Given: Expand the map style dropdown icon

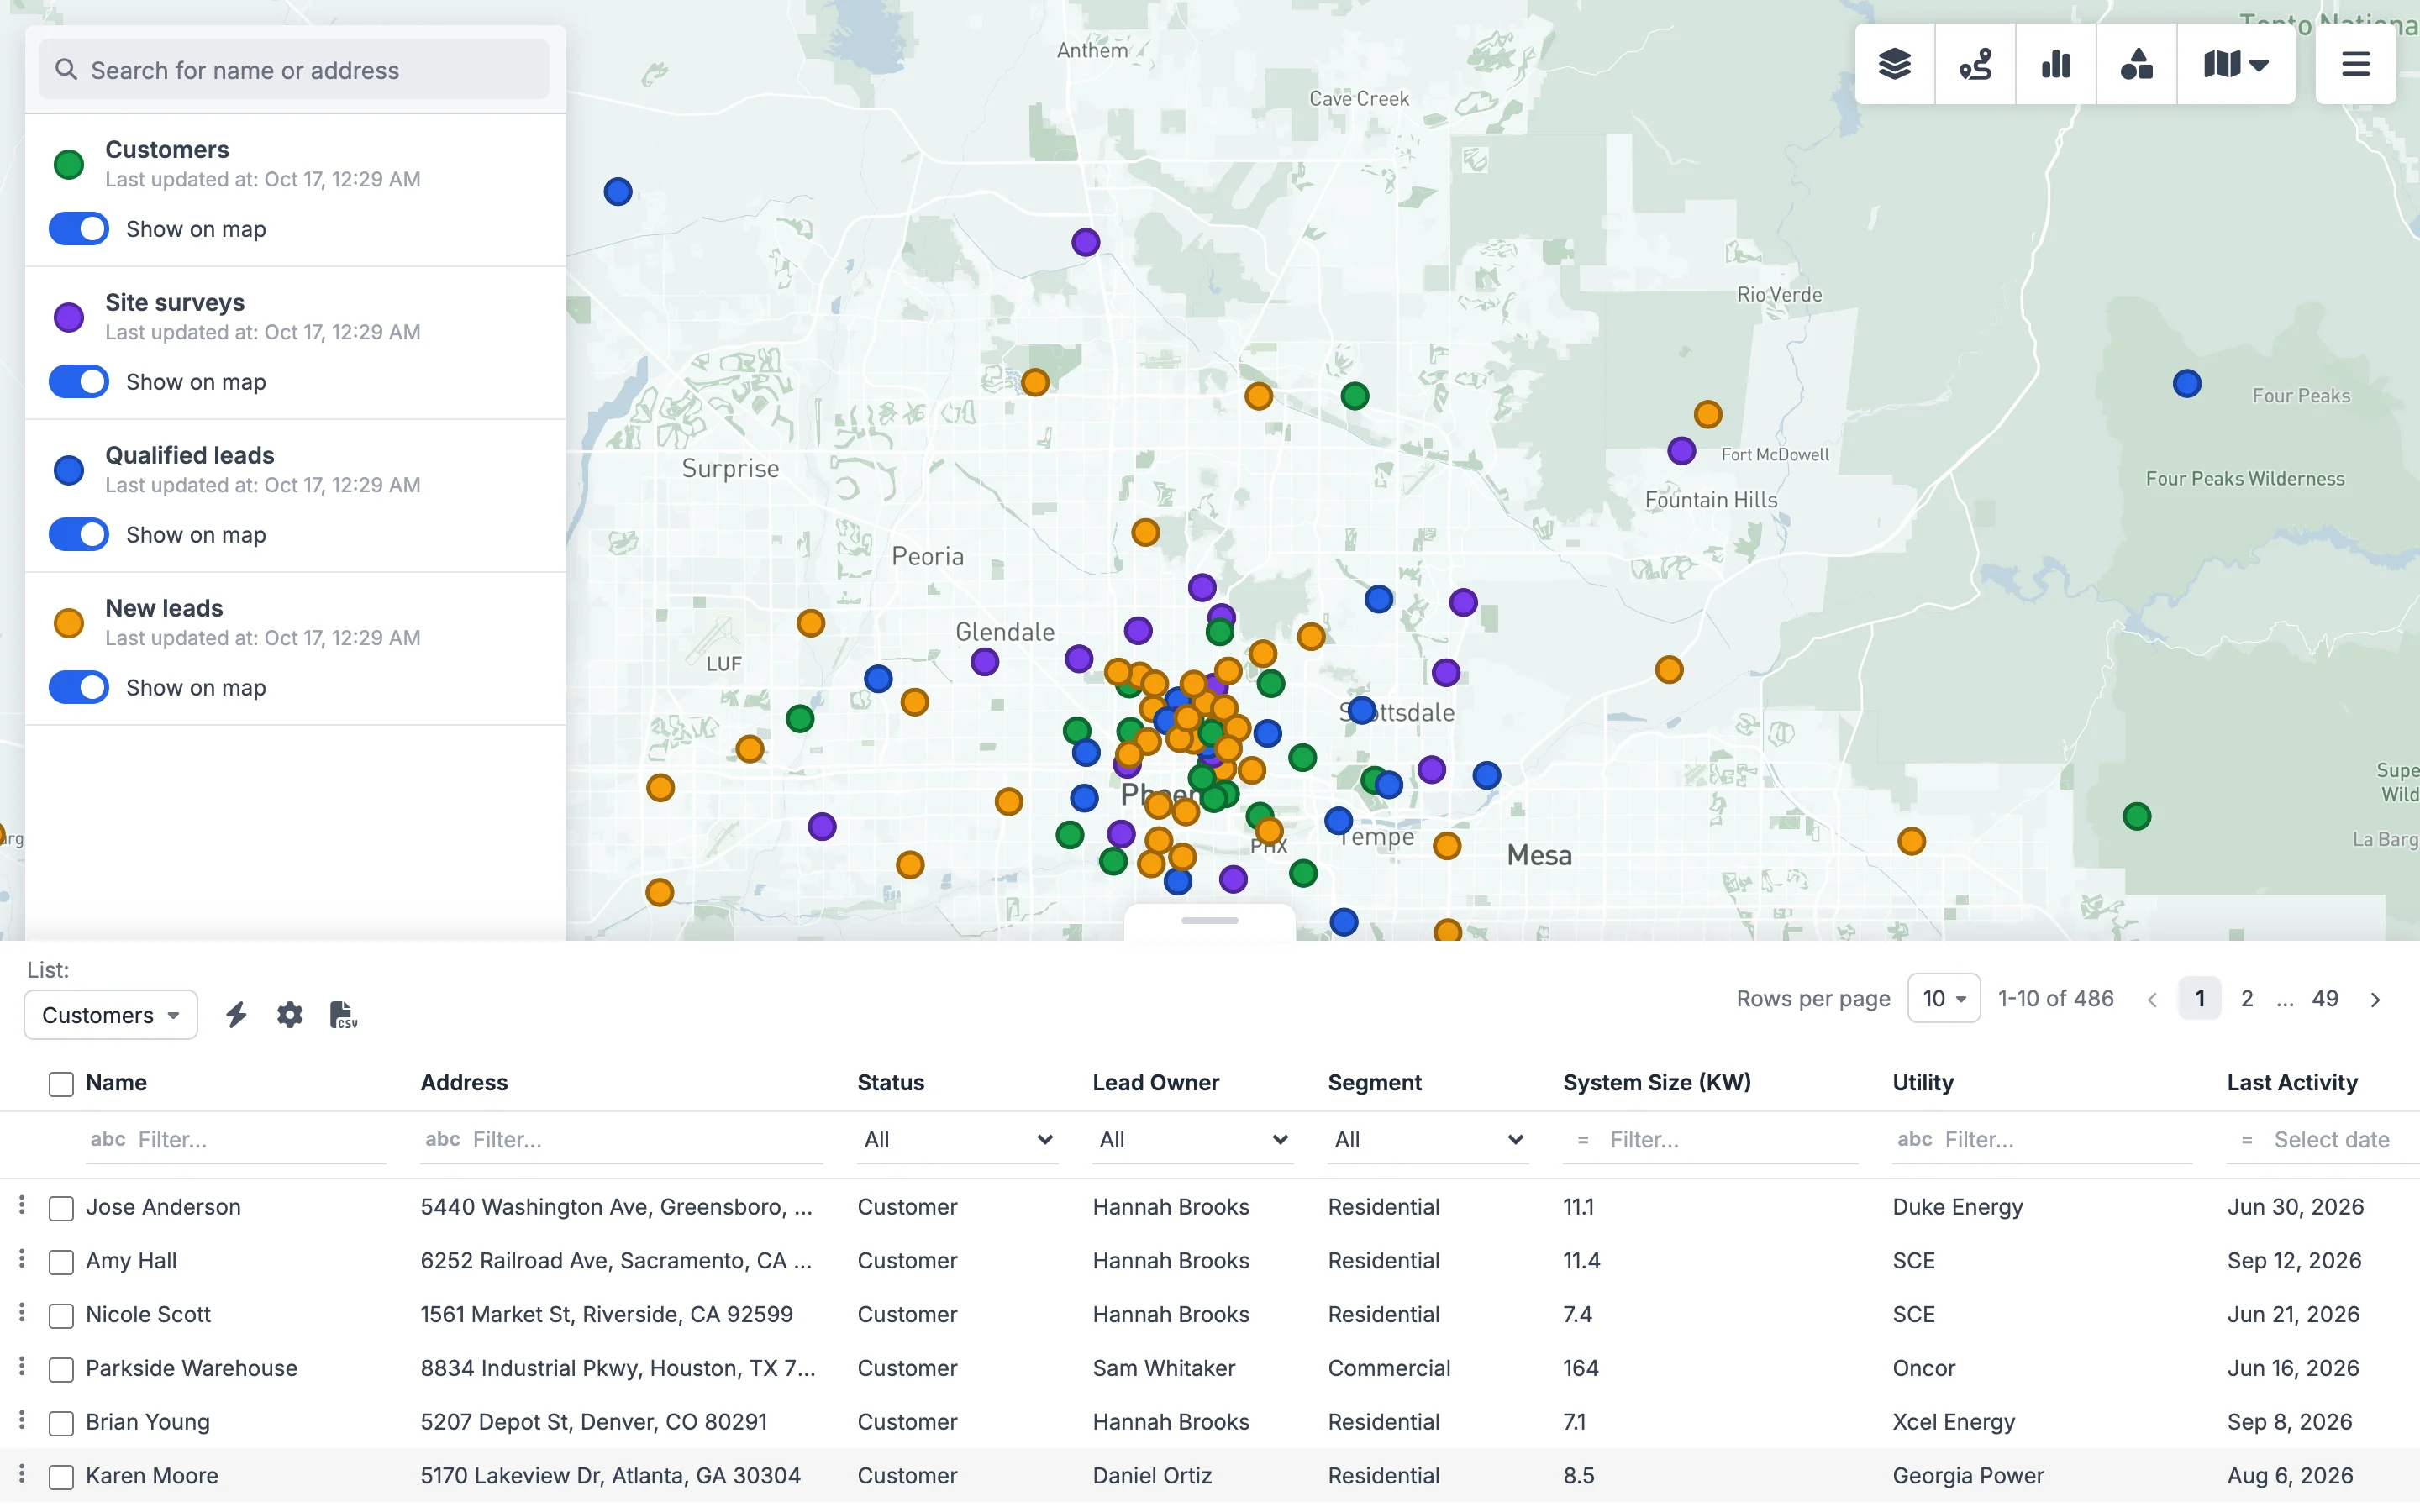Looking at the screenshot, I should coord(2236,65).
